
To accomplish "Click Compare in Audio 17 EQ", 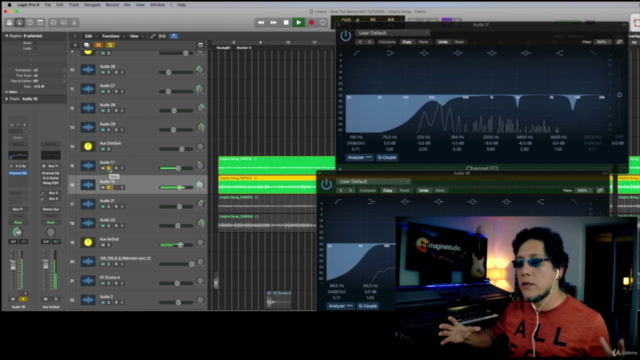I will click(x=387, y=42).
